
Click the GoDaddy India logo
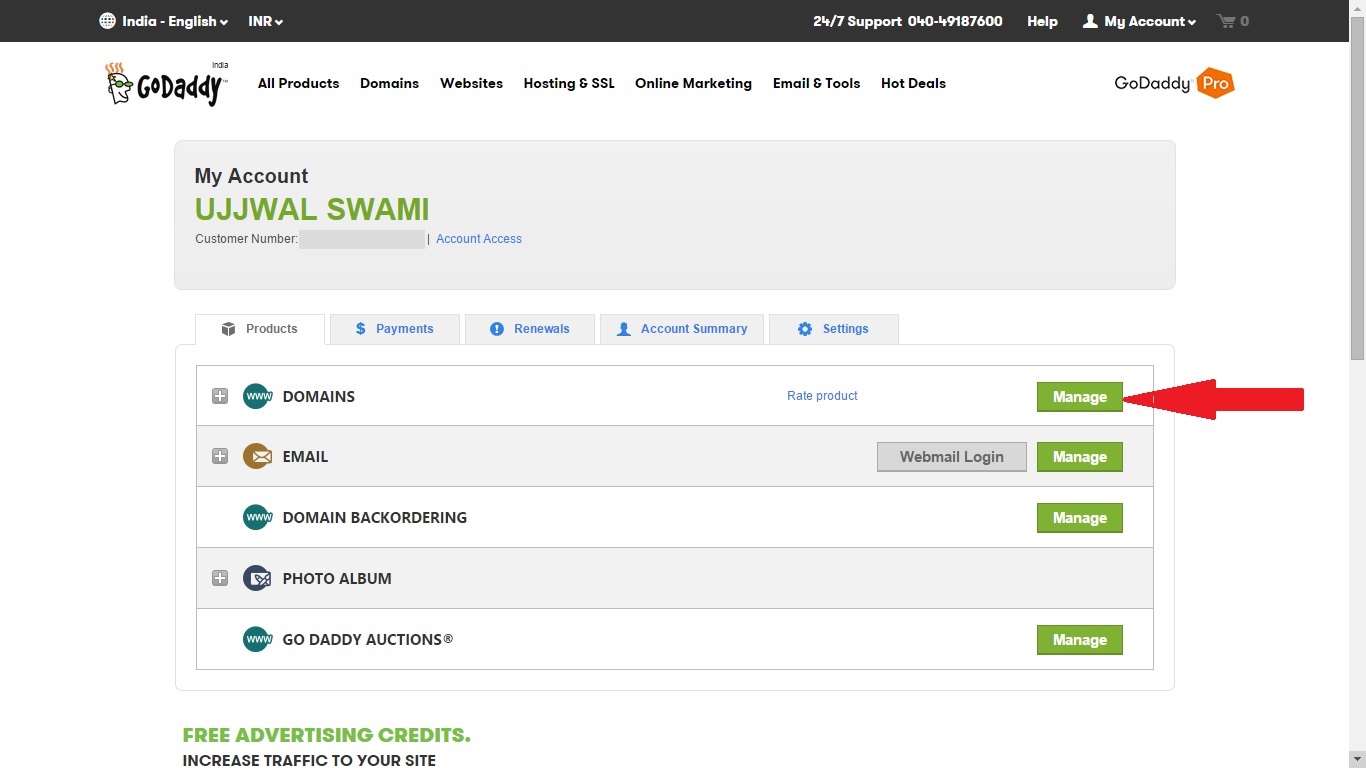(x=166, y=84)
